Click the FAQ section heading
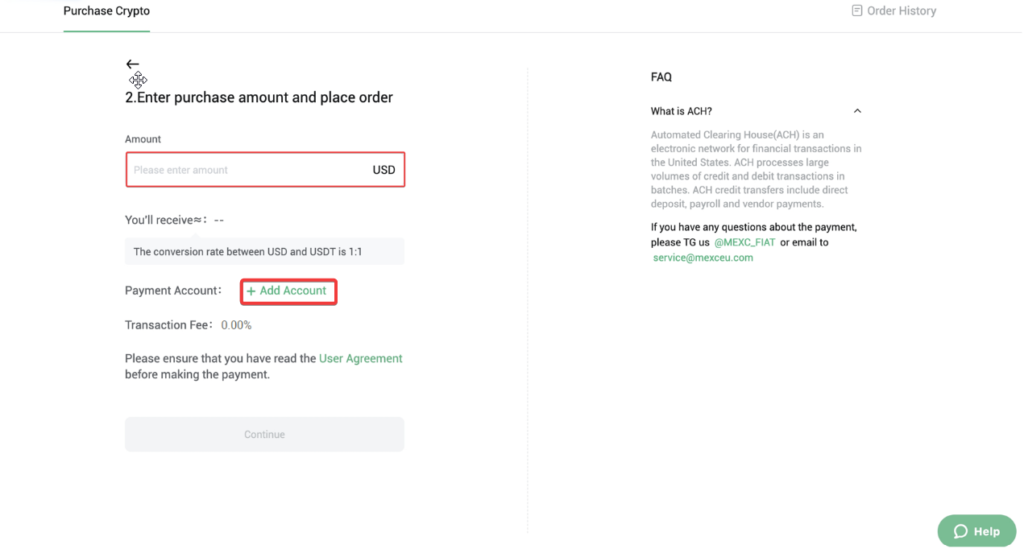 (661, 77)
